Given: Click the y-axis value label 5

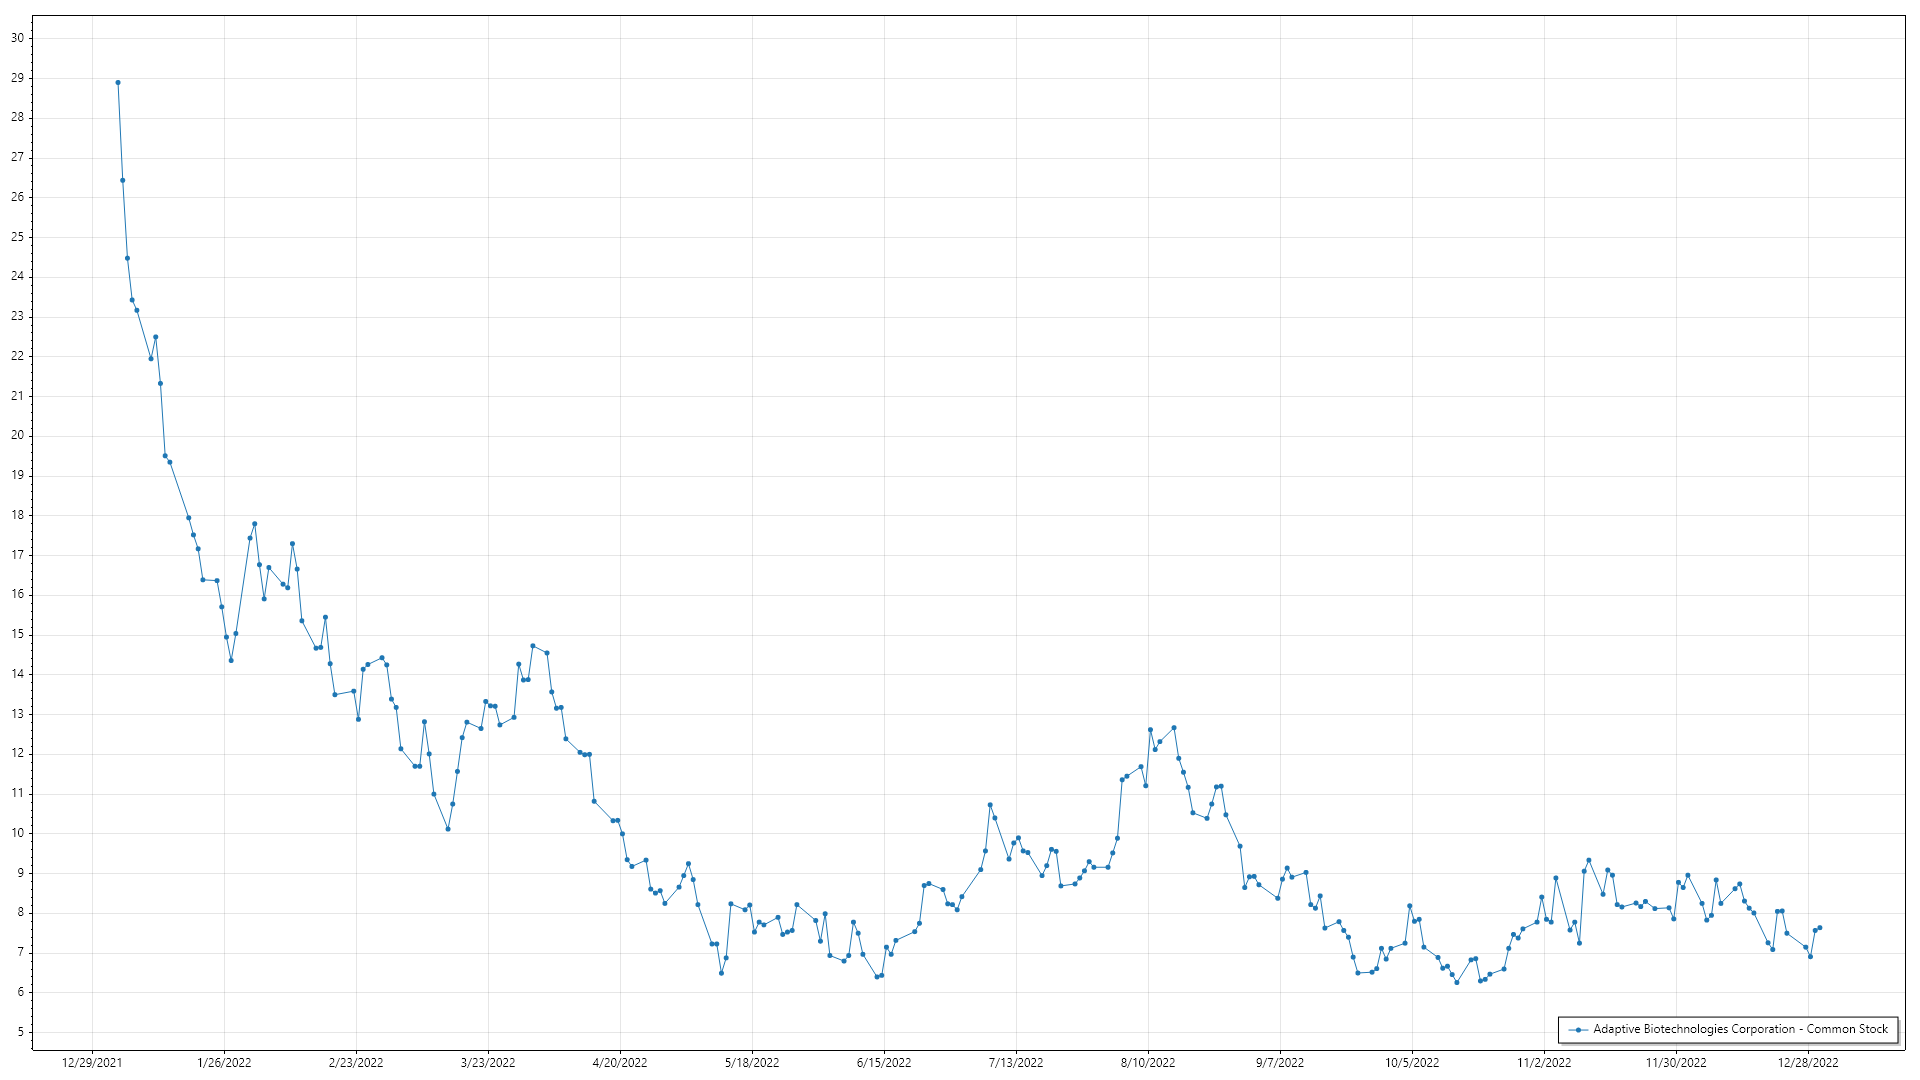Looking at the screenshot, I should pos(20,1032).
